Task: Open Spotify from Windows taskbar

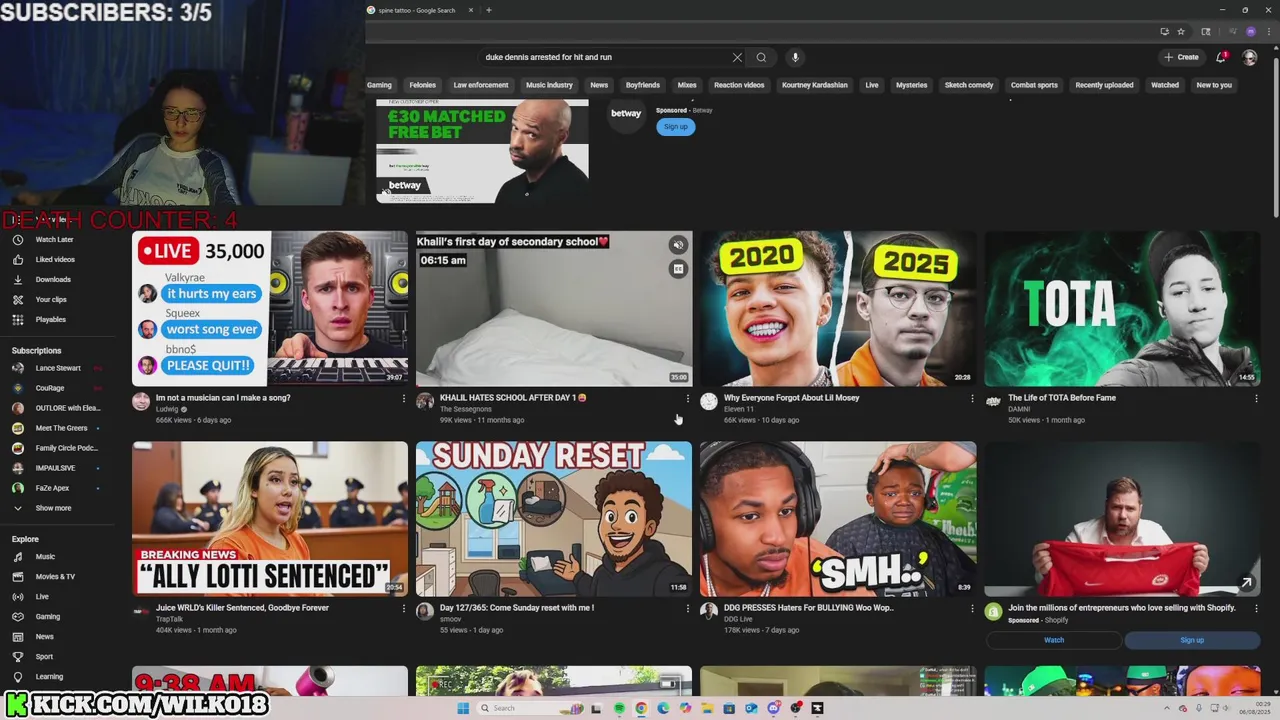Action: (619, 708)
